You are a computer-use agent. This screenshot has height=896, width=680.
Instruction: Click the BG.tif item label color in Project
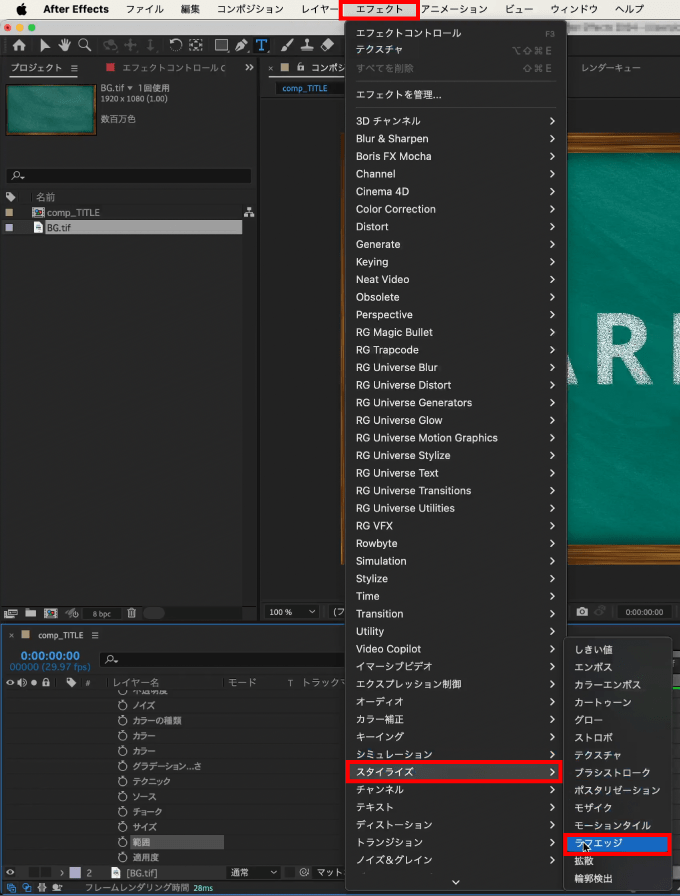9,227
